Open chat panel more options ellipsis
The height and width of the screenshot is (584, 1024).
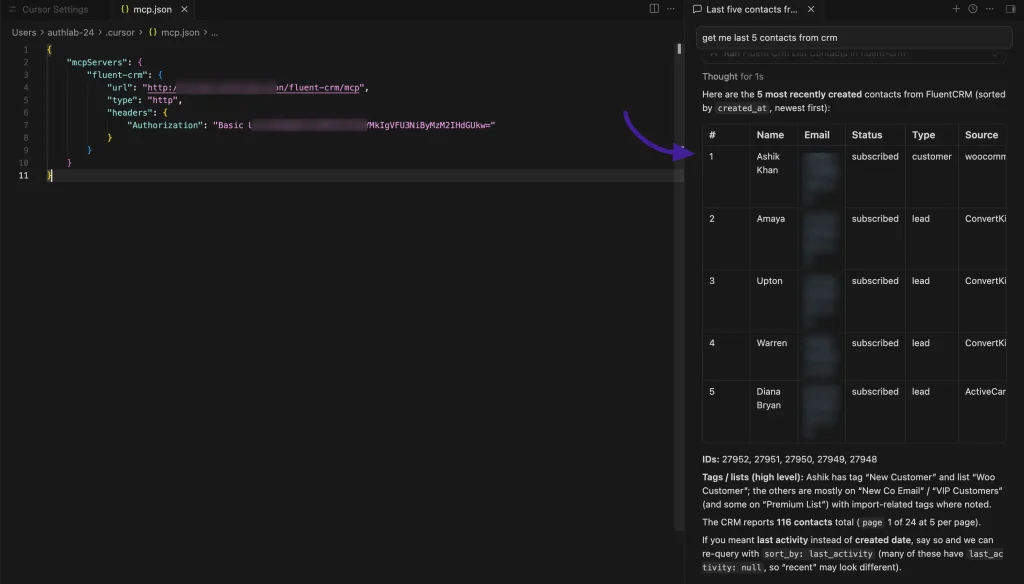989,8
